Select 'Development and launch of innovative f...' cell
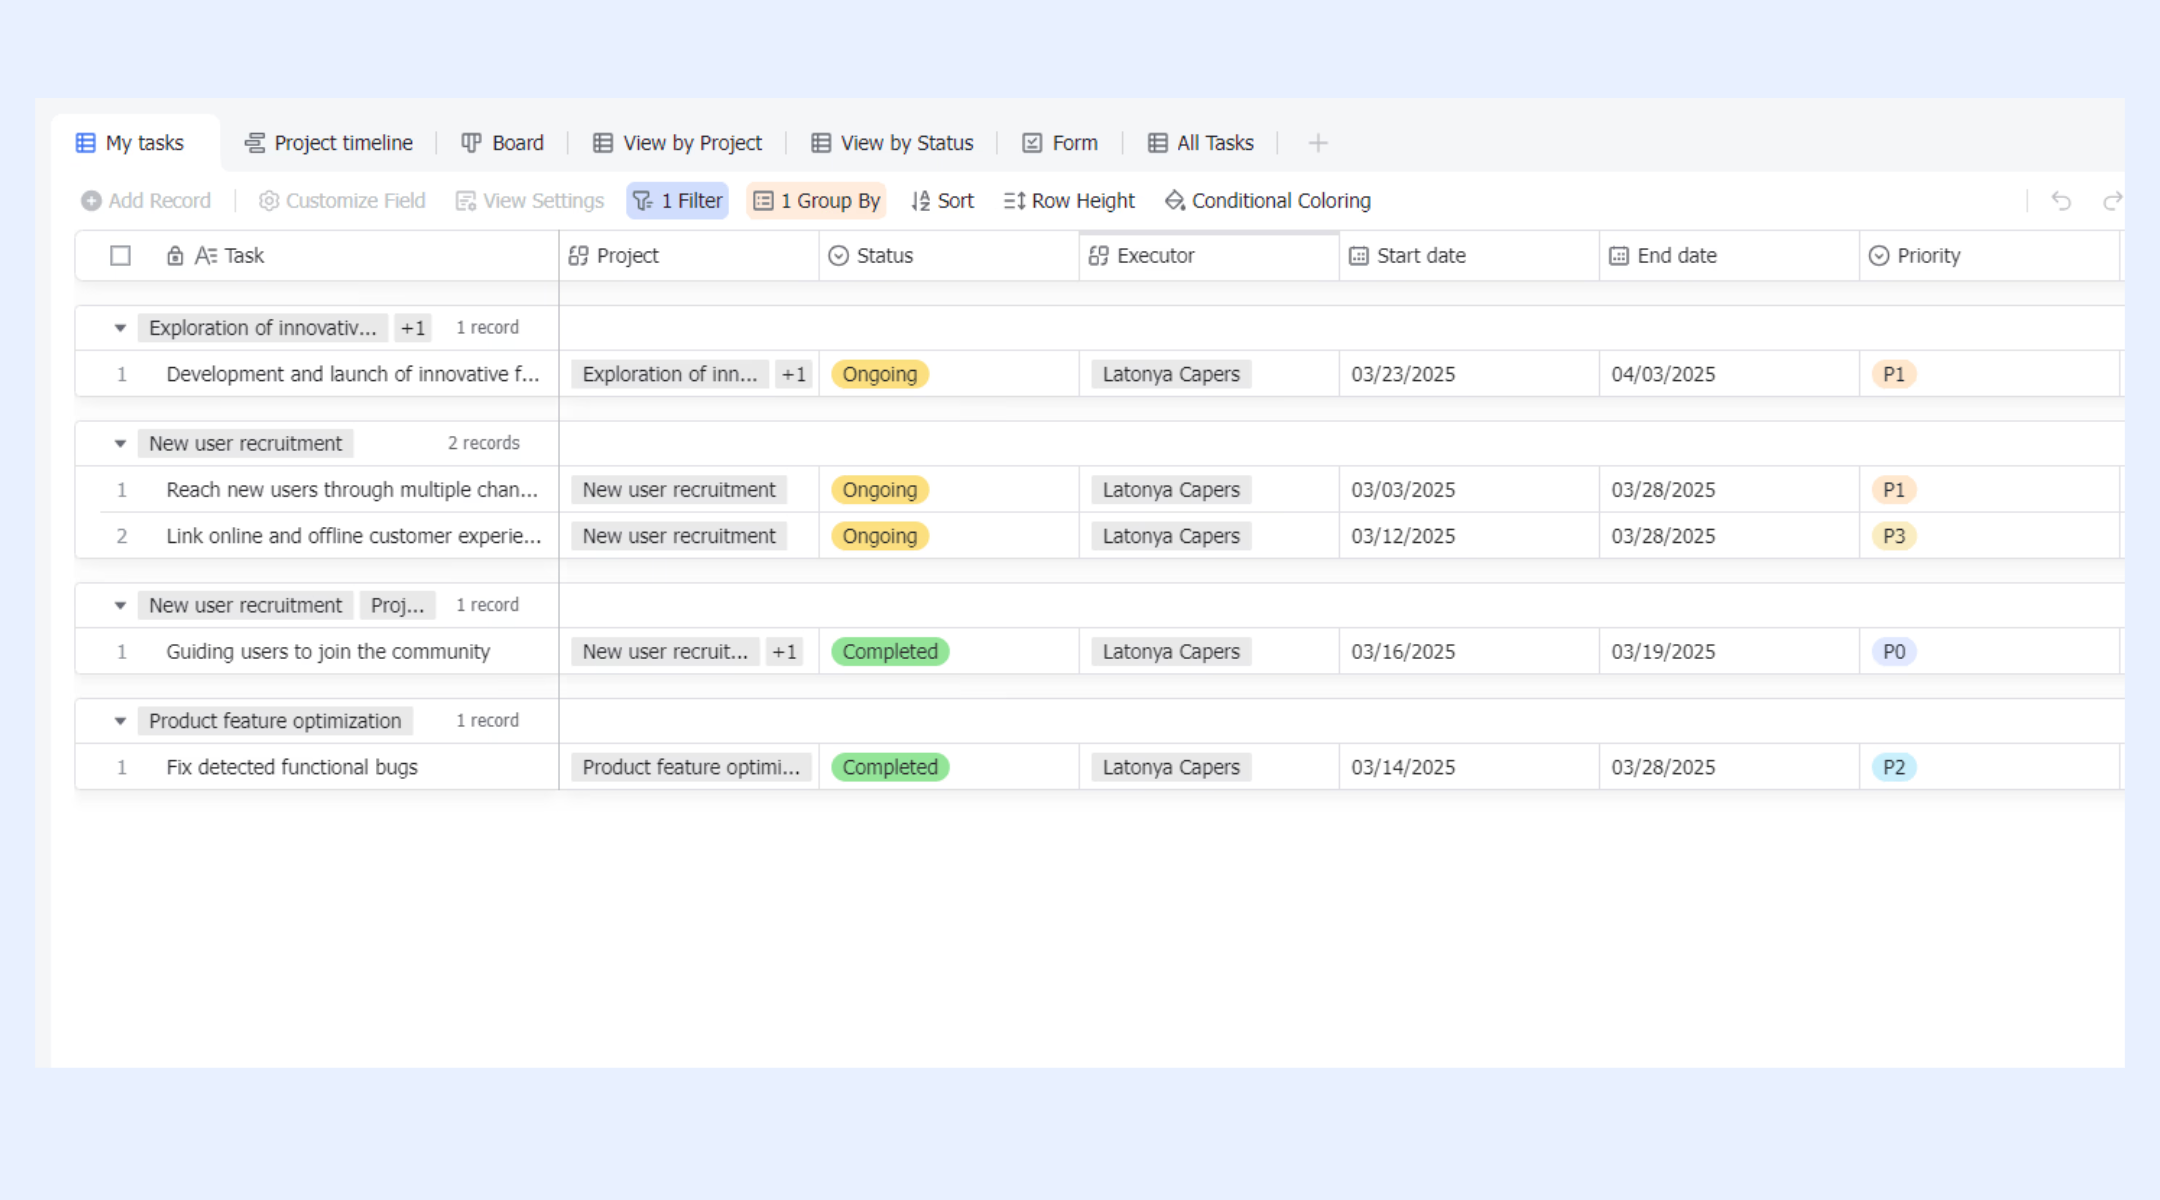This screenshot has height=1200, width=2160. [x=353, y=374]
